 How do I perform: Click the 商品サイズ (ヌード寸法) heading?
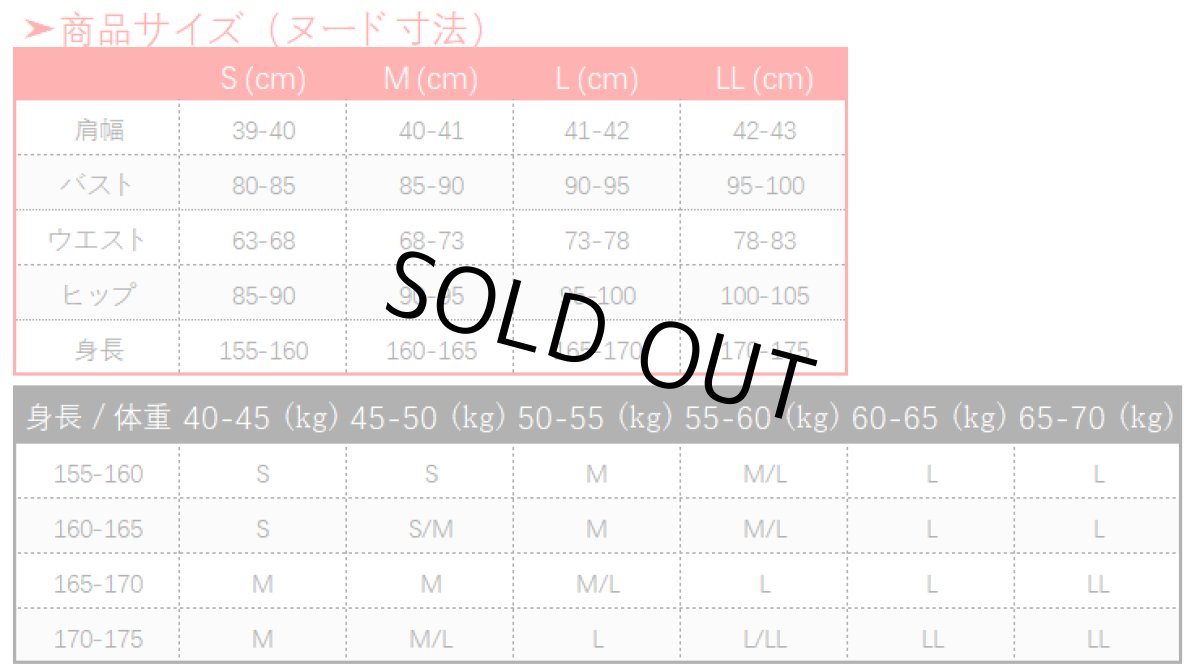tap(272, 31)
